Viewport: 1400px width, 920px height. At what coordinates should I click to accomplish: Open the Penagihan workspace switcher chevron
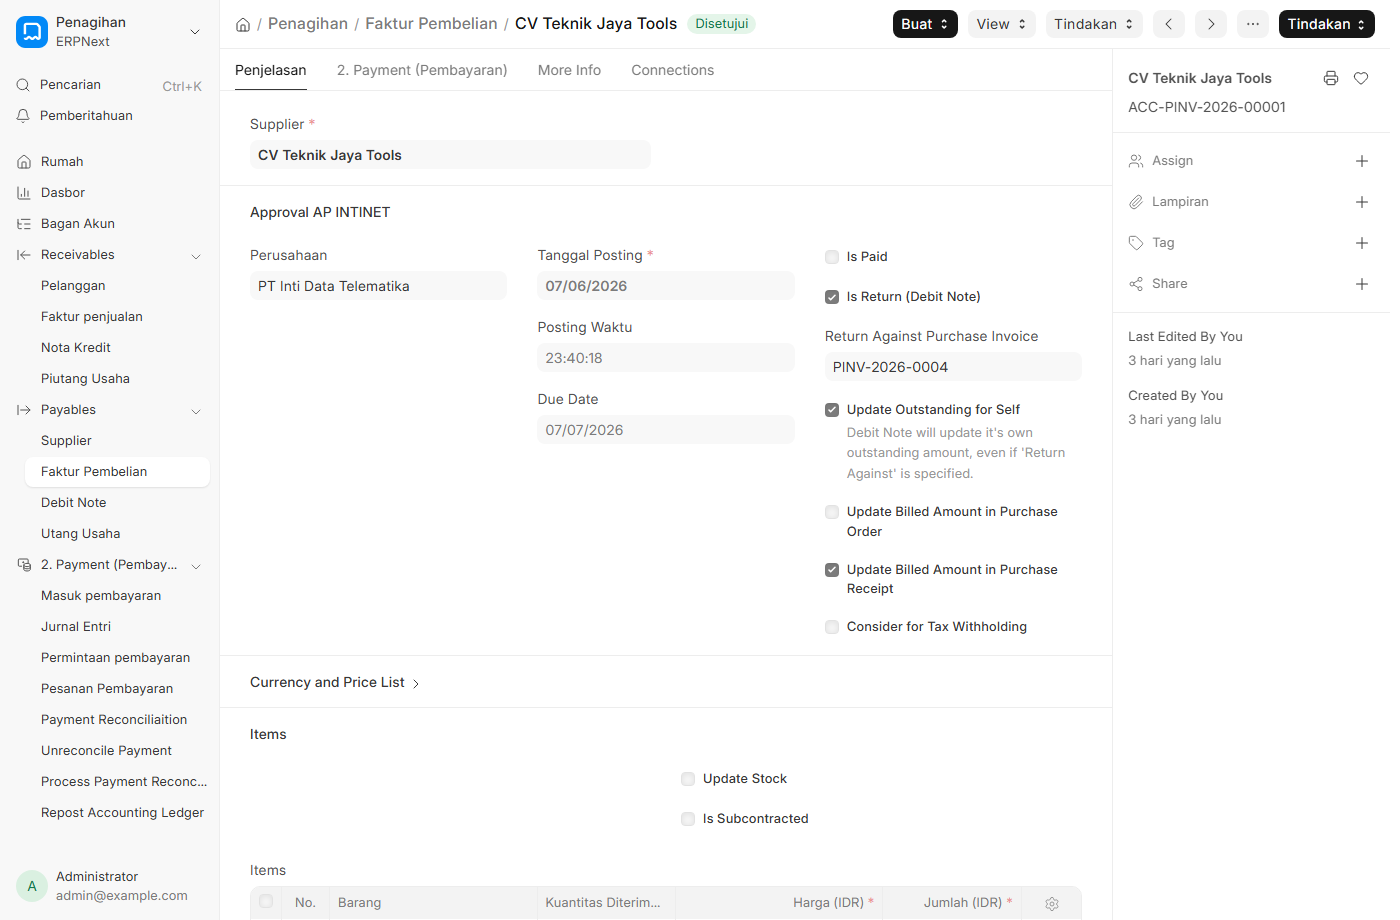(195, 32)
